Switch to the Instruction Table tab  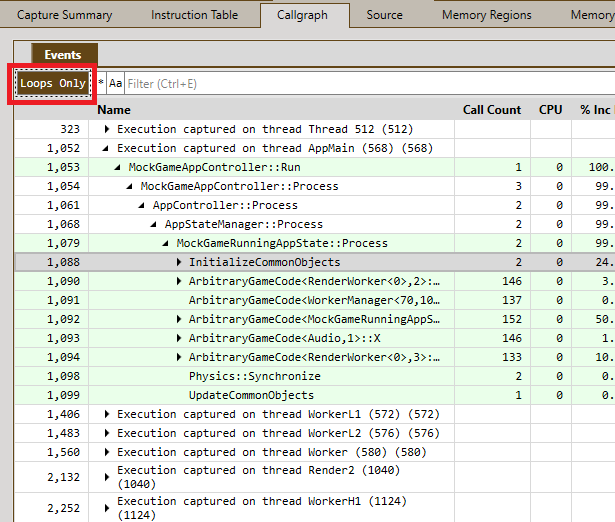pyautogui.click(x=195, y=15)
